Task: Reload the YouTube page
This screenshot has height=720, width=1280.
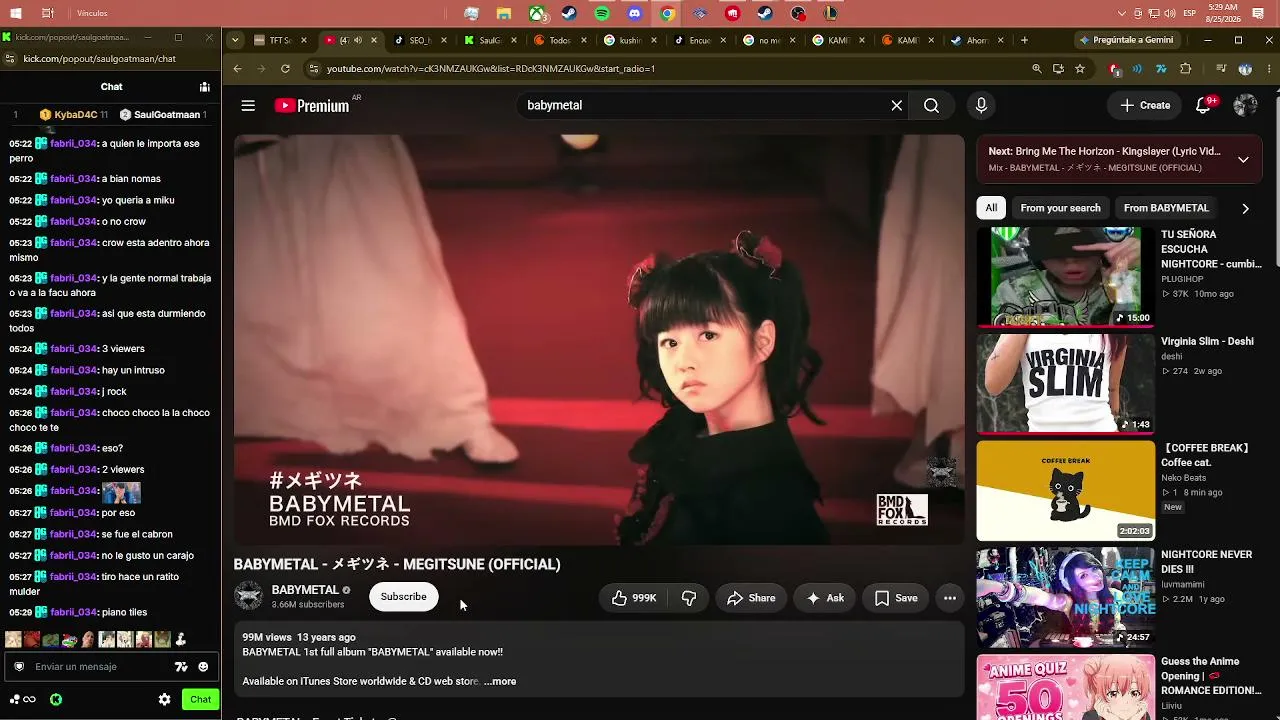Action: (285, 69)
